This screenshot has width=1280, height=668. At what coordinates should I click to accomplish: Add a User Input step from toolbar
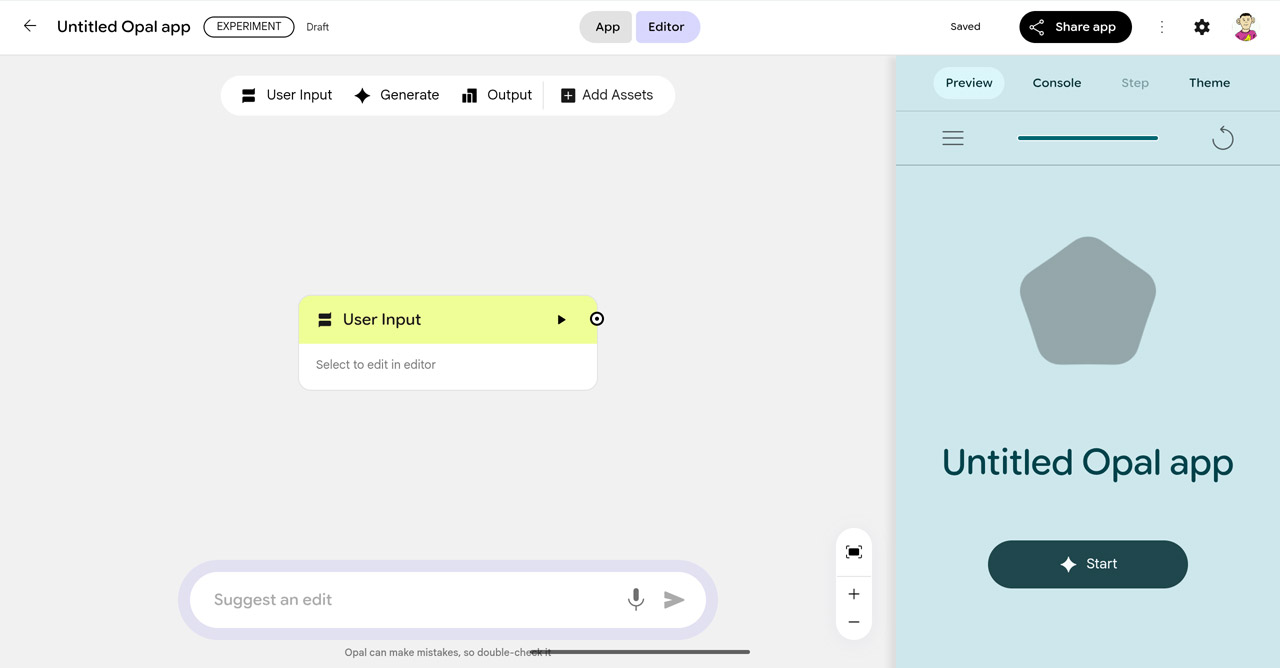(287, 95)
